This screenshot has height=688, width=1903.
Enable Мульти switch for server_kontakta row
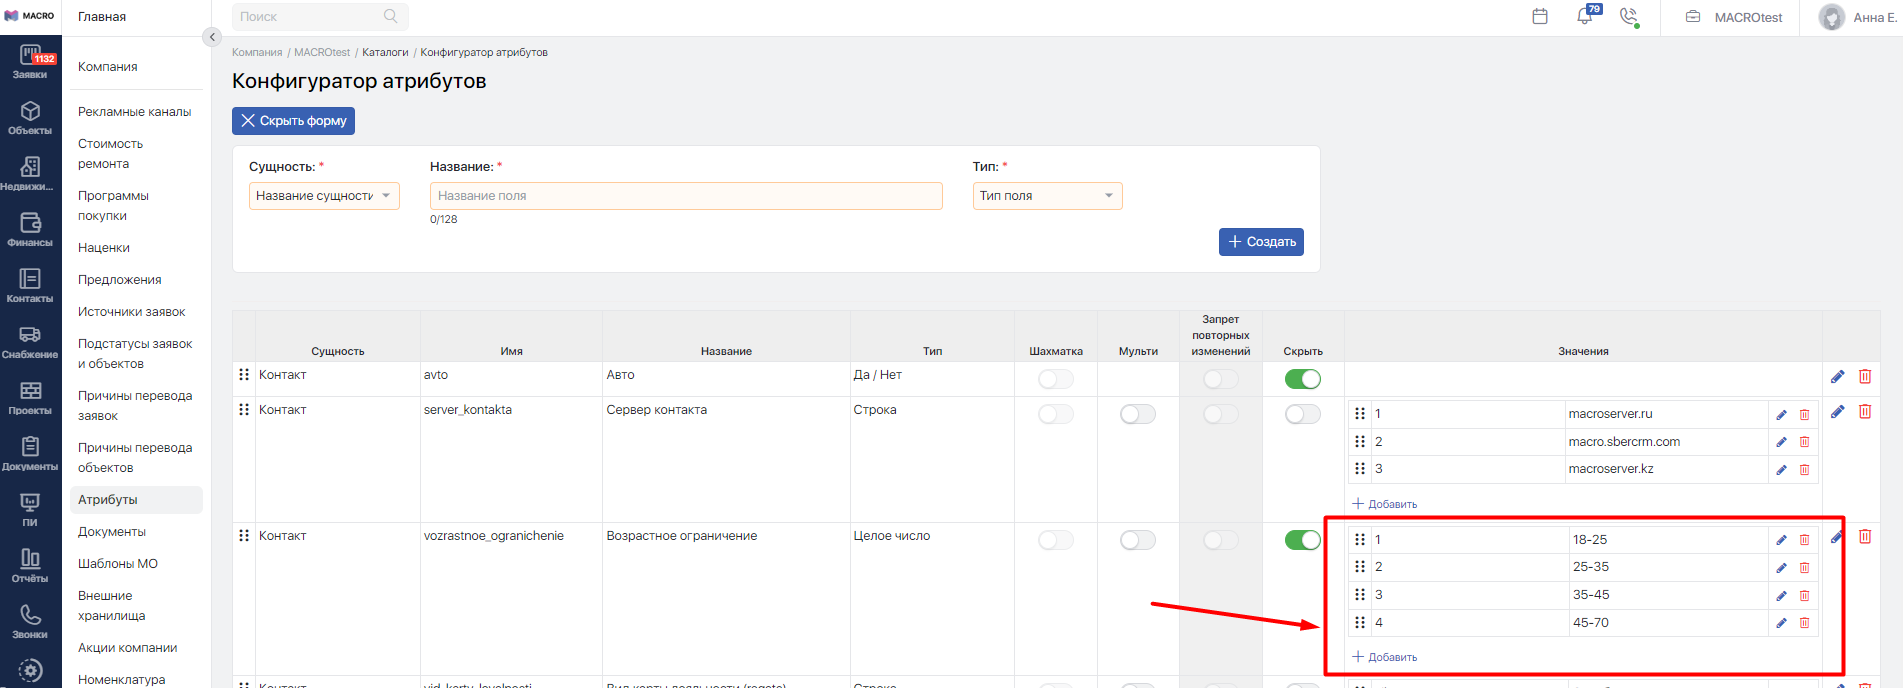pyautogui.click(x=1137, y=414)
